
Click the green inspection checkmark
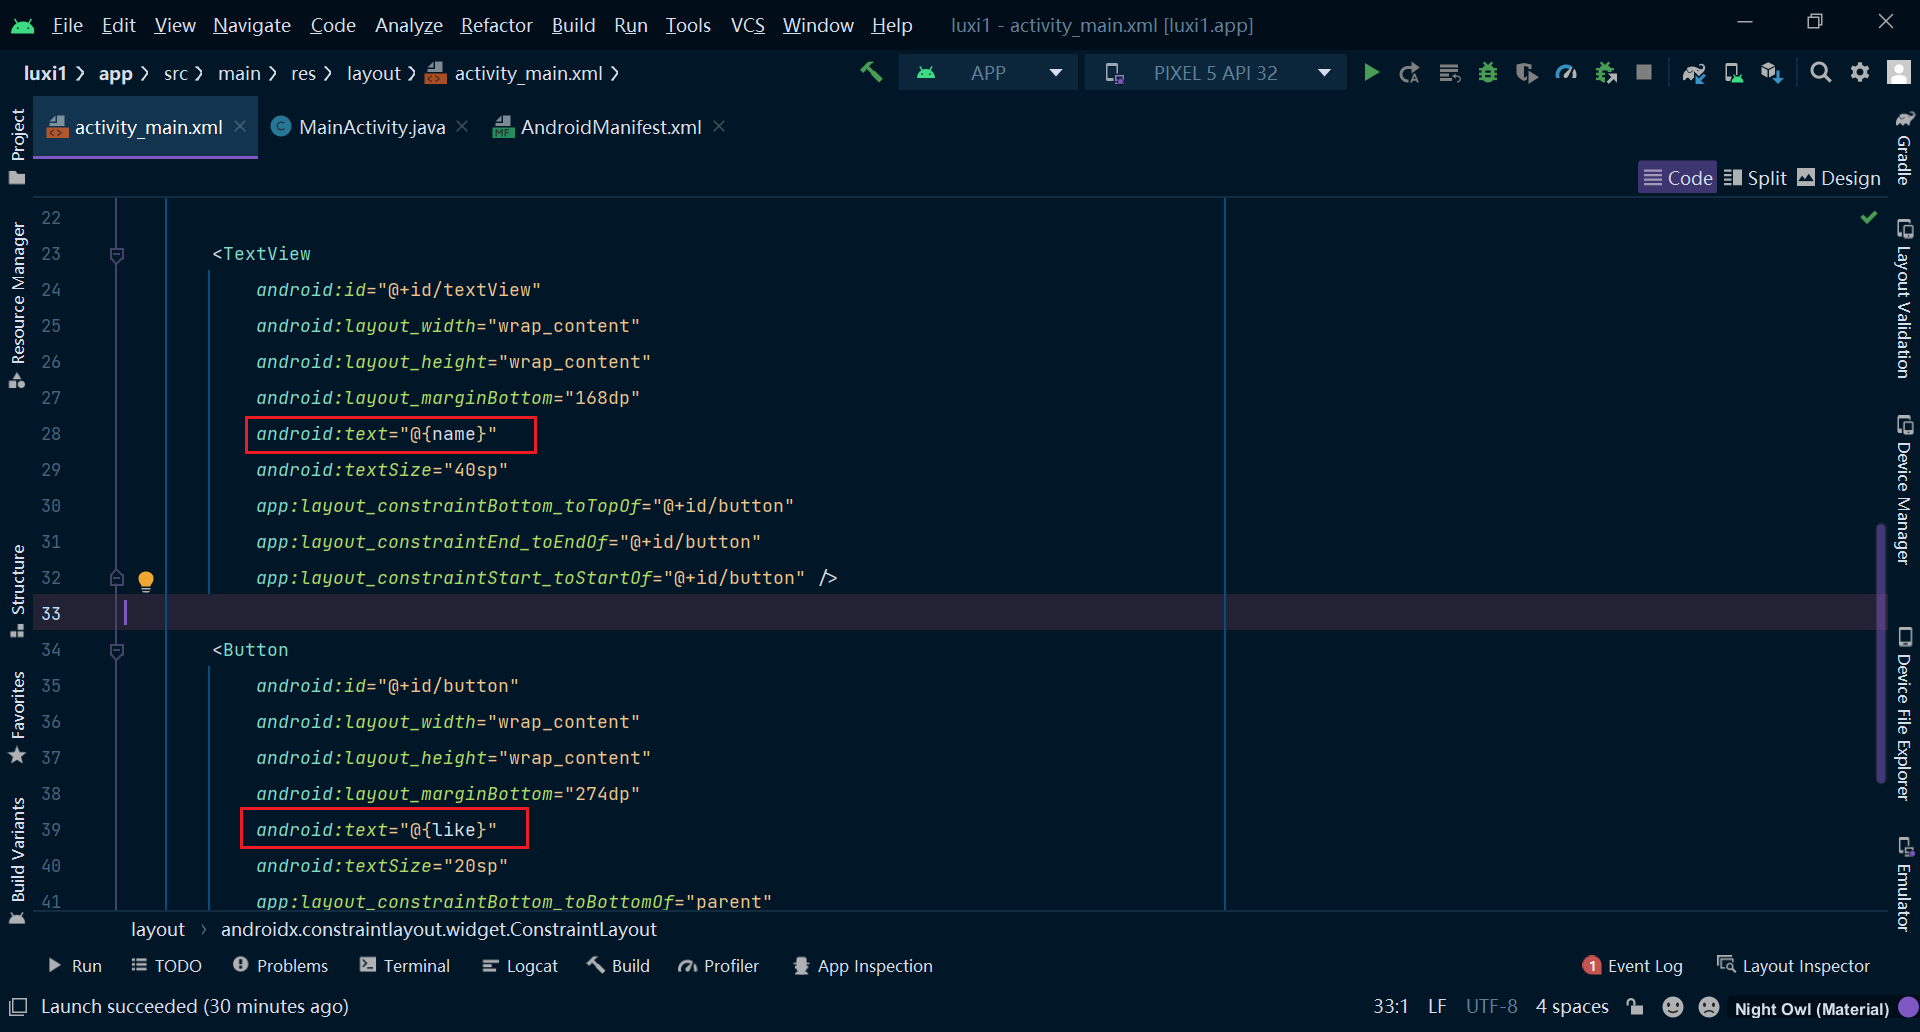click(1868, 217)
